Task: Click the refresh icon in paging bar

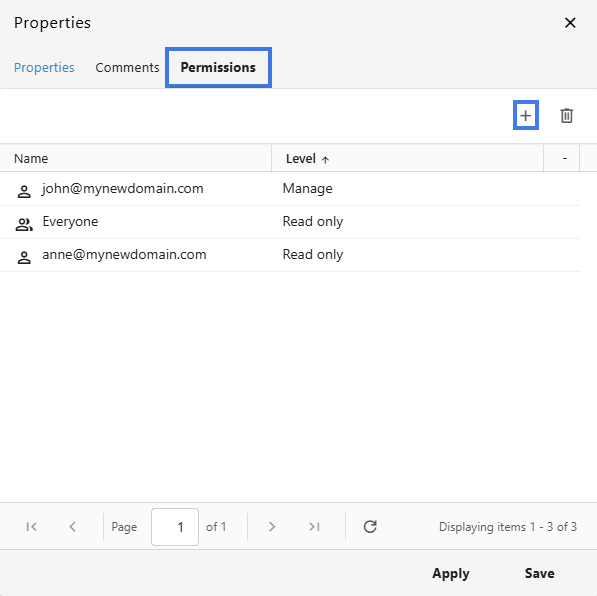Action: pos(370,527)
